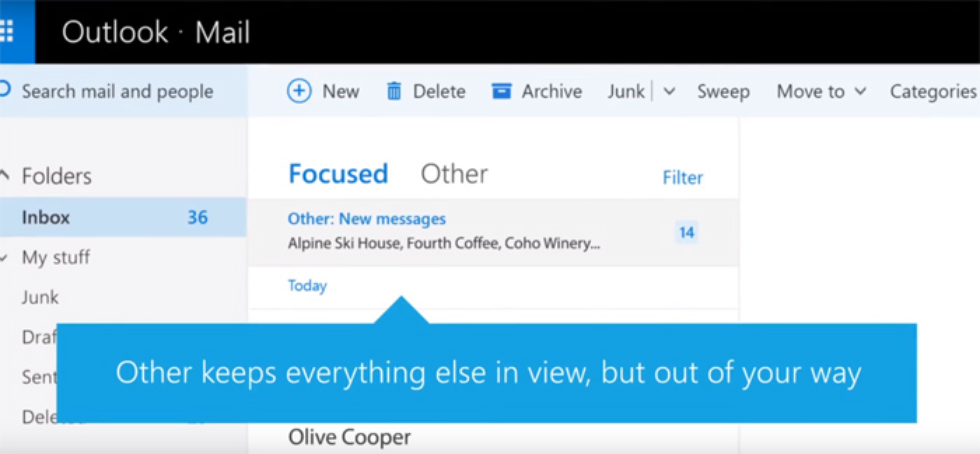This screenshot has width=980, height=454.
Task: Expand the Junk dropdown arrow
Action: pos(669,91)
